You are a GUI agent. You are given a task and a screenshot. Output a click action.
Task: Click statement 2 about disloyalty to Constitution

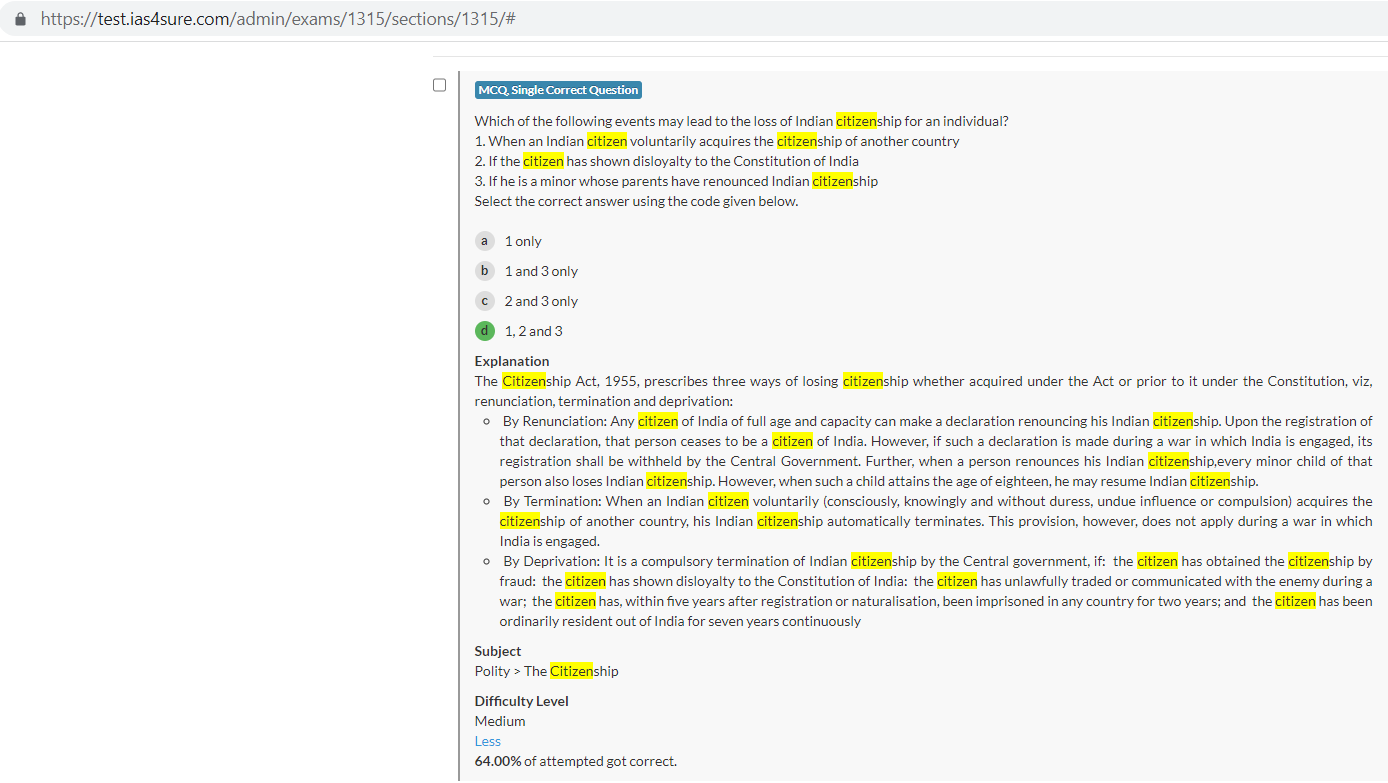coord(666,161)
